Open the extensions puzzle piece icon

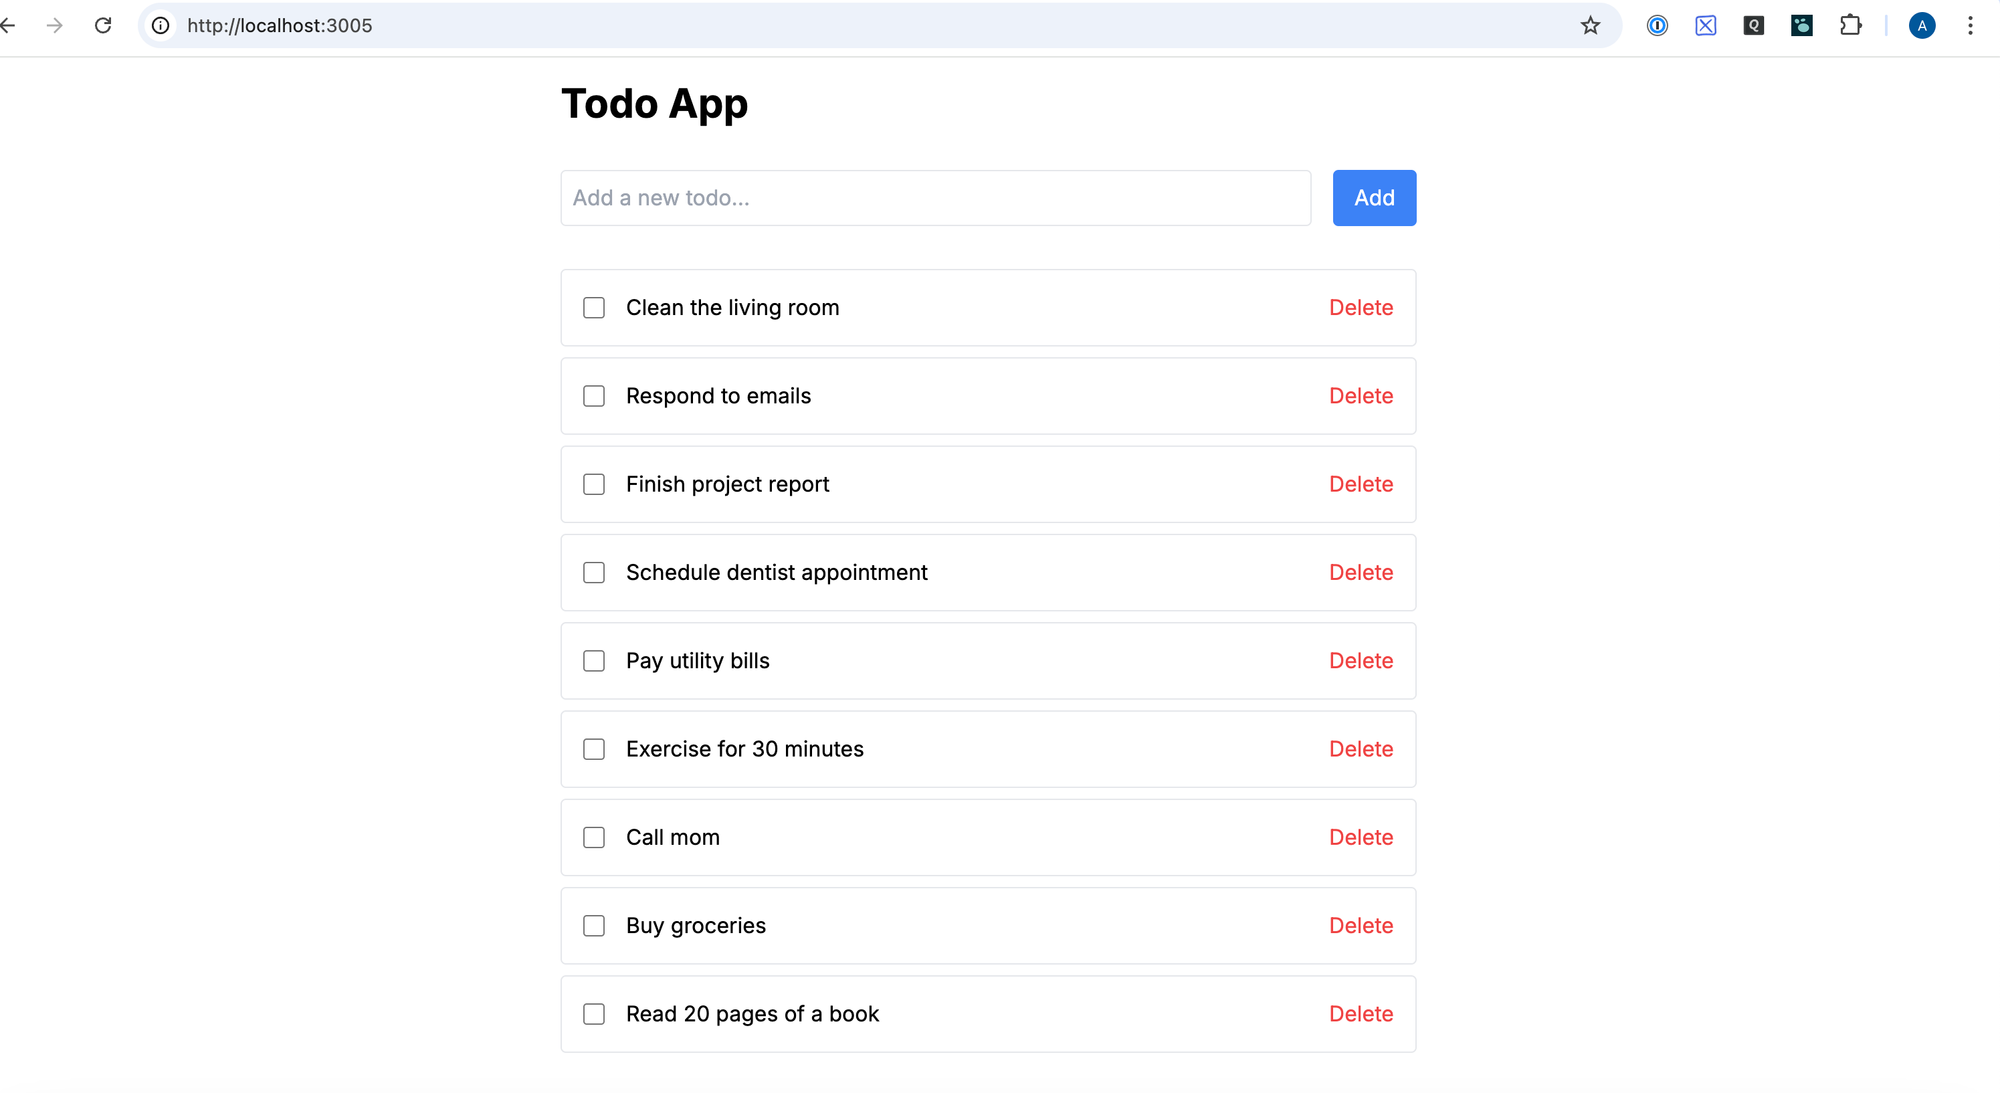click(1851, 25)
